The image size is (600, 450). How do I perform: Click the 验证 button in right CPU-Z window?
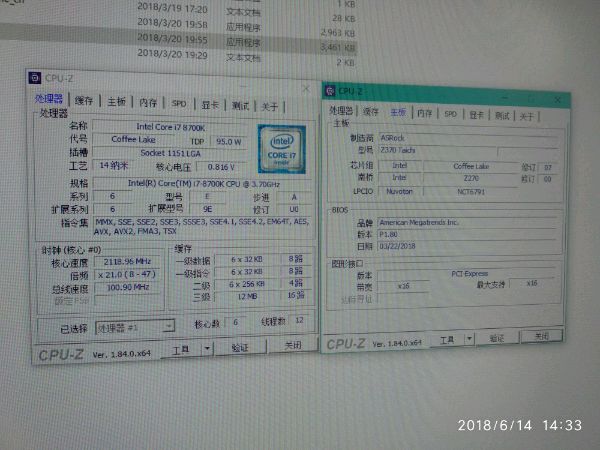[x=497, y=338]
